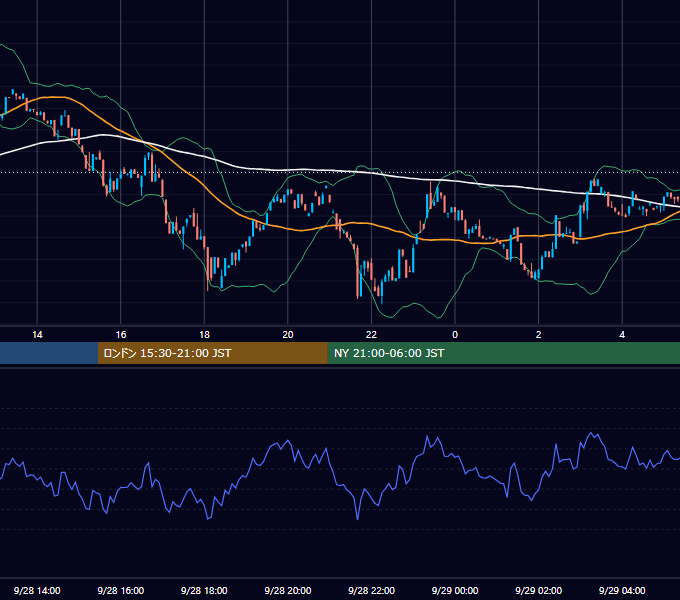The image size is (680, 600).
Task: Select the 0 hour axis label
Action: click(455, 335)
